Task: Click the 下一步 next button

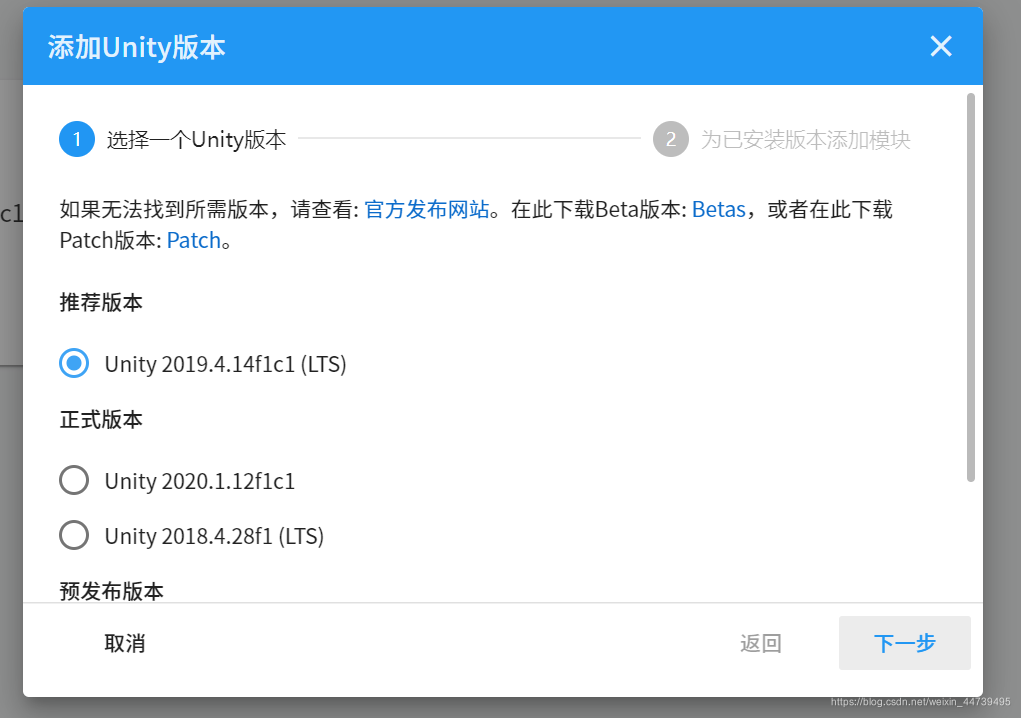Action: pyautogui.click(x=904, y=642)
